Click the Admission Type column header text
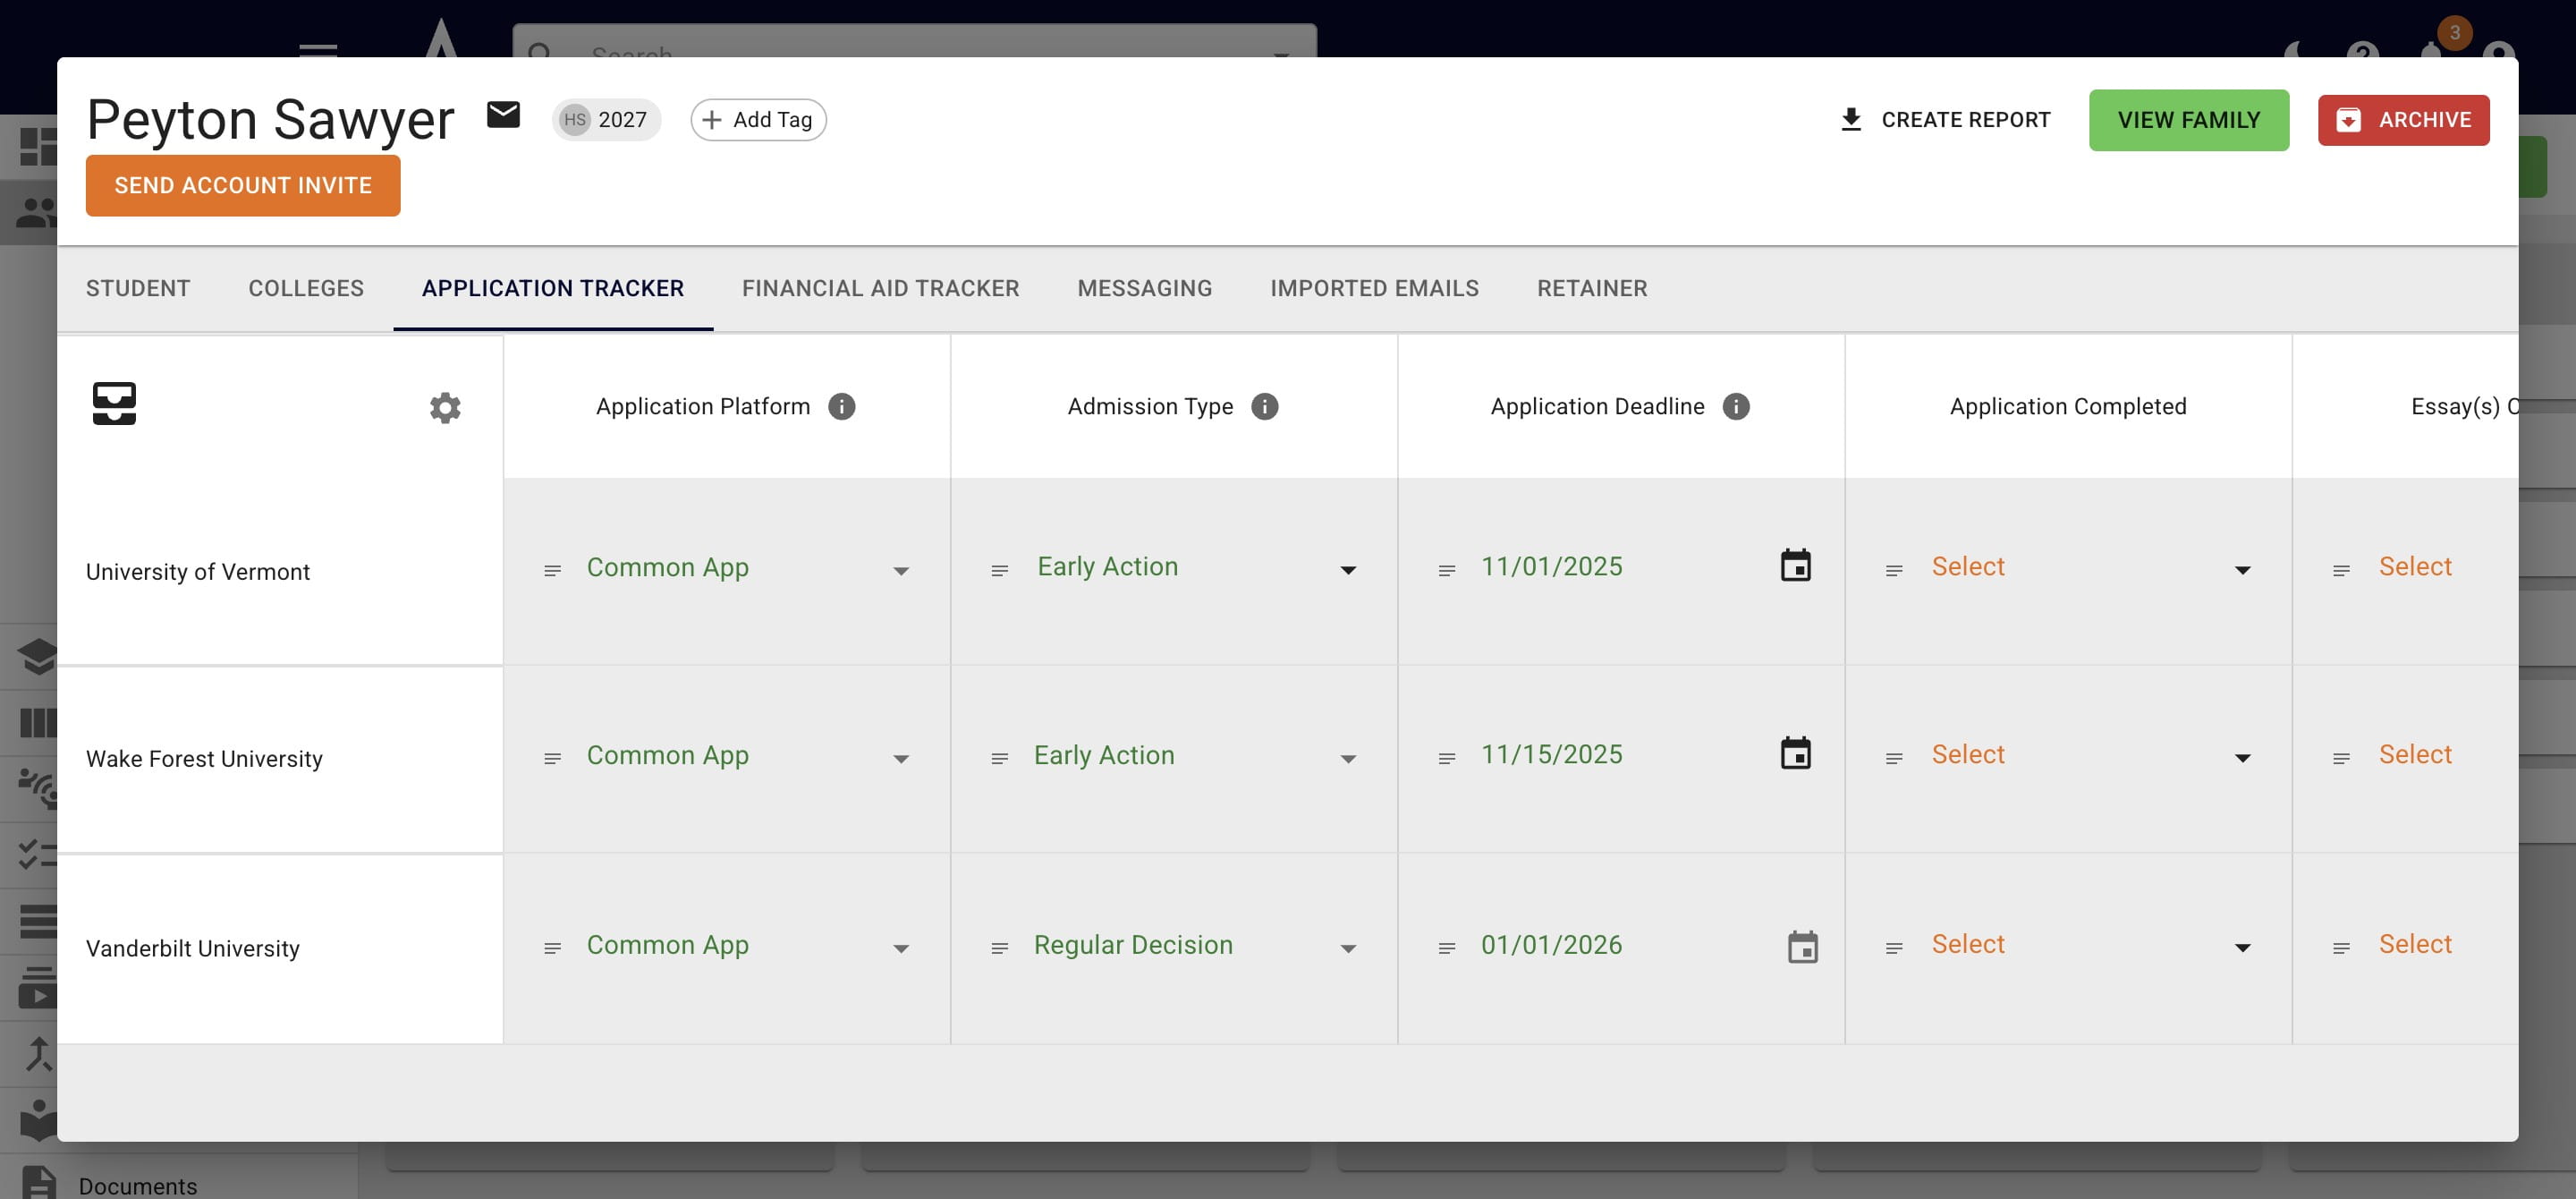The image size is (2576, 1199). [x=1150, y=406]
